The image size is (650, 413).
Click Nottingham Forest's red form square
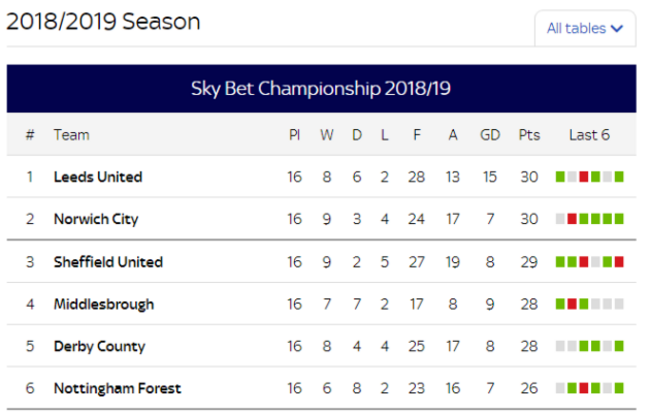[x=584, y=389]
